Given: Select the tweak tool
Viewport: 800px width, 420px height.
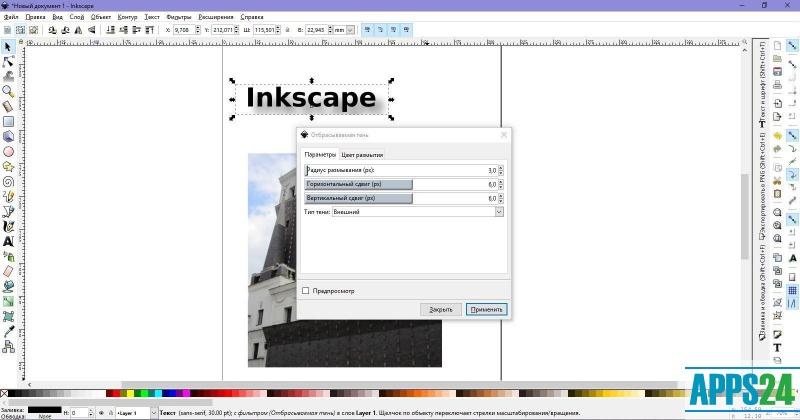Looking at the screenshot, I should click(8, 77).
